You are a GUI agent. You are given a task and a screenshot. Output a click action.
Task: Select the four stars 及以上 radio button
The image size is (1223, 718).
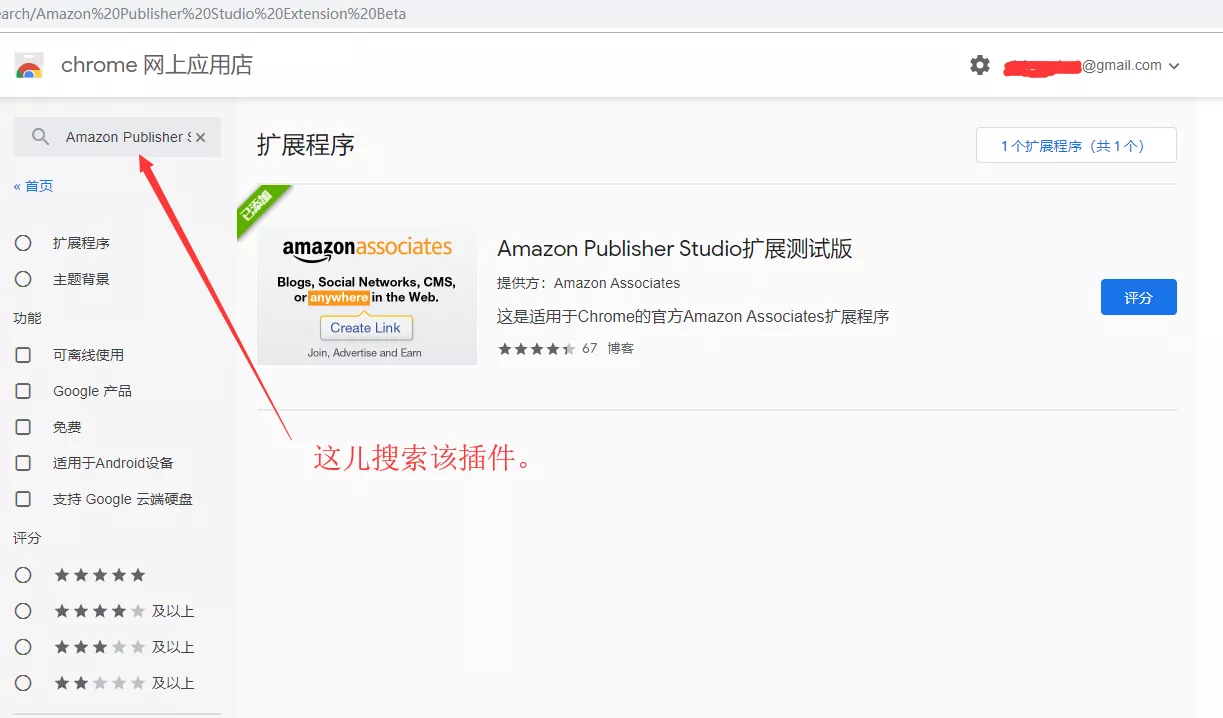[23, 611]
